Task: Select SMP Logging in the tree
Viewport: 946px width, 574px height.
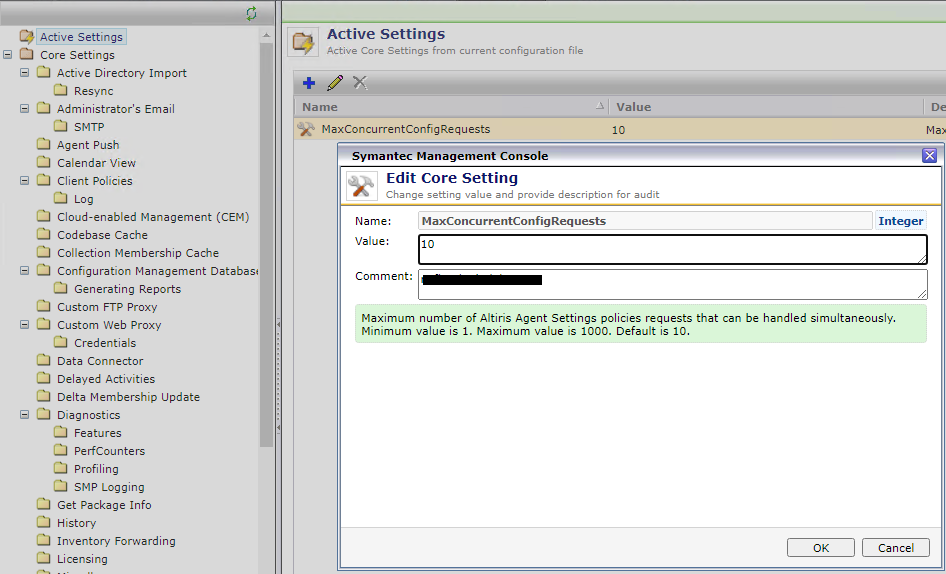Action: click(109, 487)
